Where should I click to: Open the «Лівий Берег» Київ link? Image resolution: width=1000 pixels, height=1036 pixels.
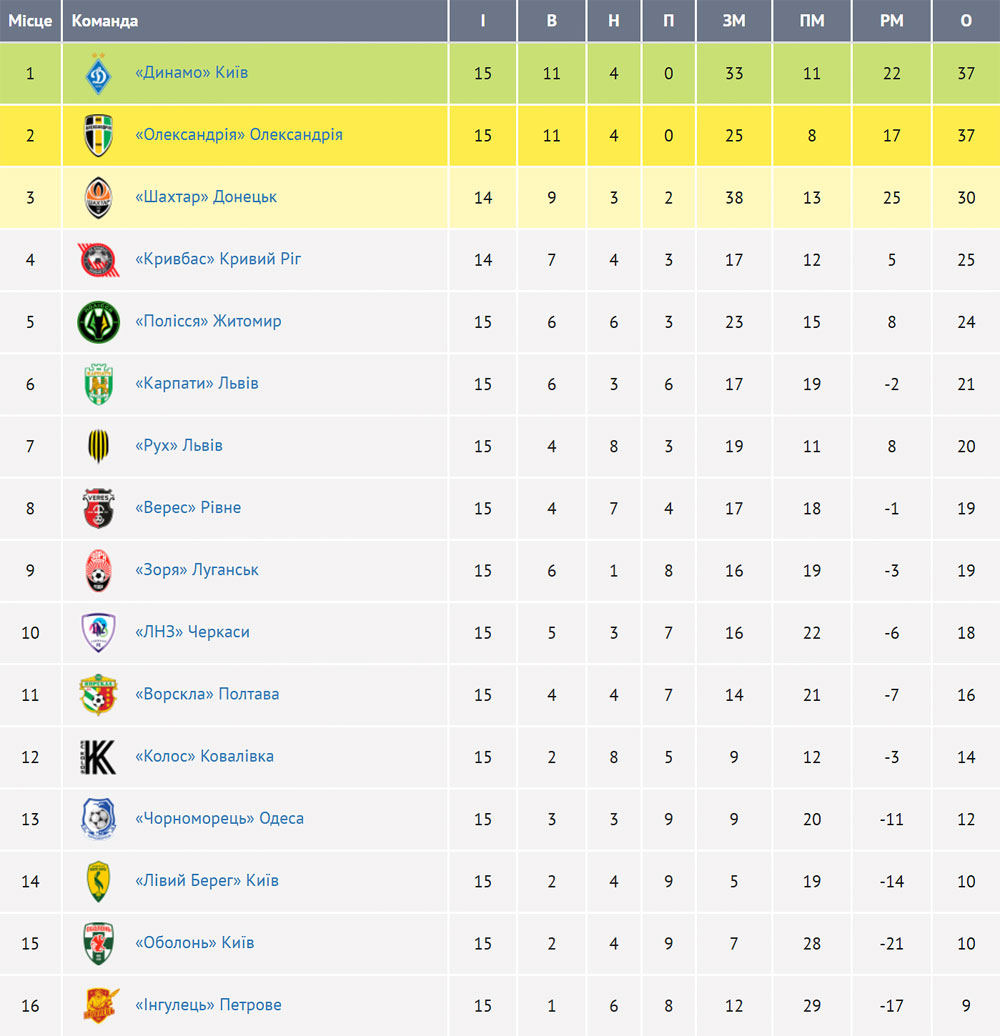coord(207,880)
